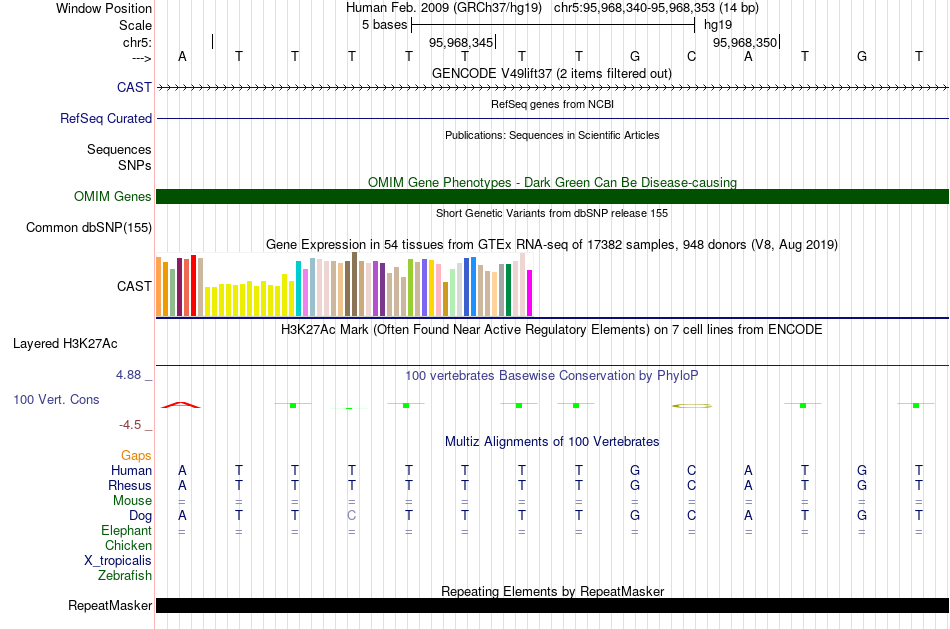Open the OMIM Genes track label

(x=113, y=197)
